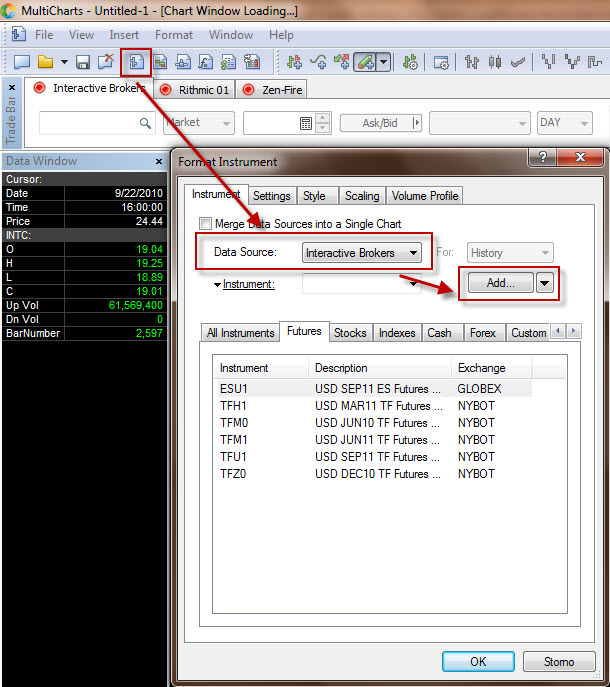Screen dimensions: 610x687
Task: Click the dotted bars chart style icon
Action: click(x=548, y=62)
